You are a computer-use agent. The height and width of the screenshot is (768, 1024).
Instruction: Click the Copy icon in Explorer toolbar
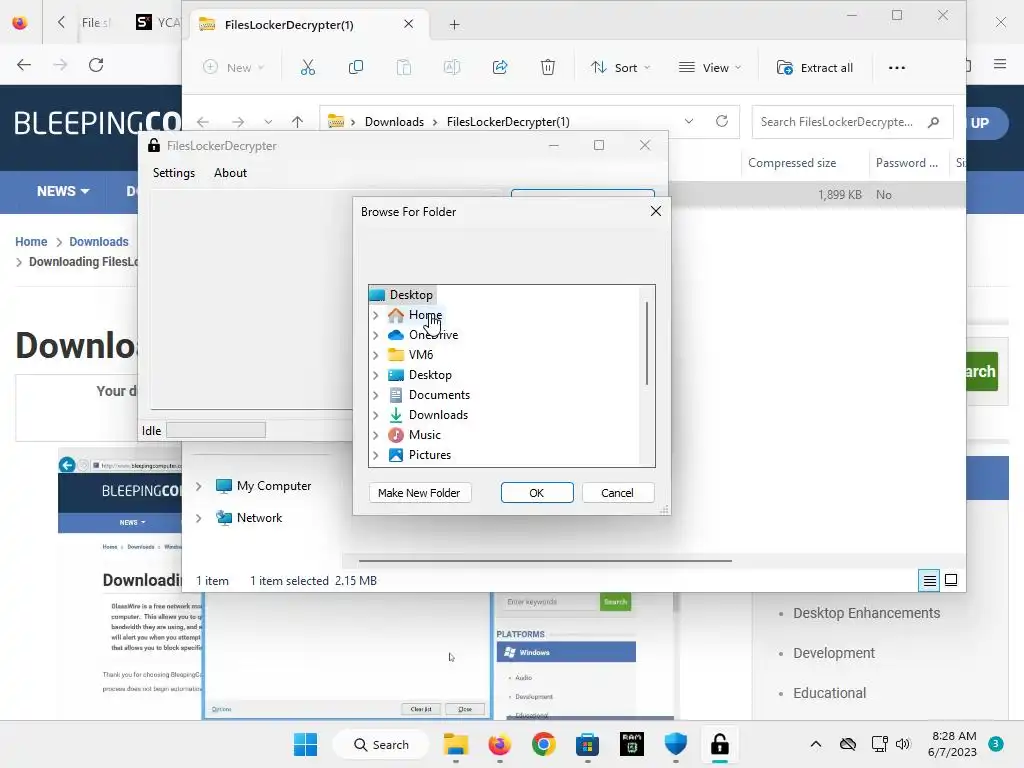click(356, 67)
